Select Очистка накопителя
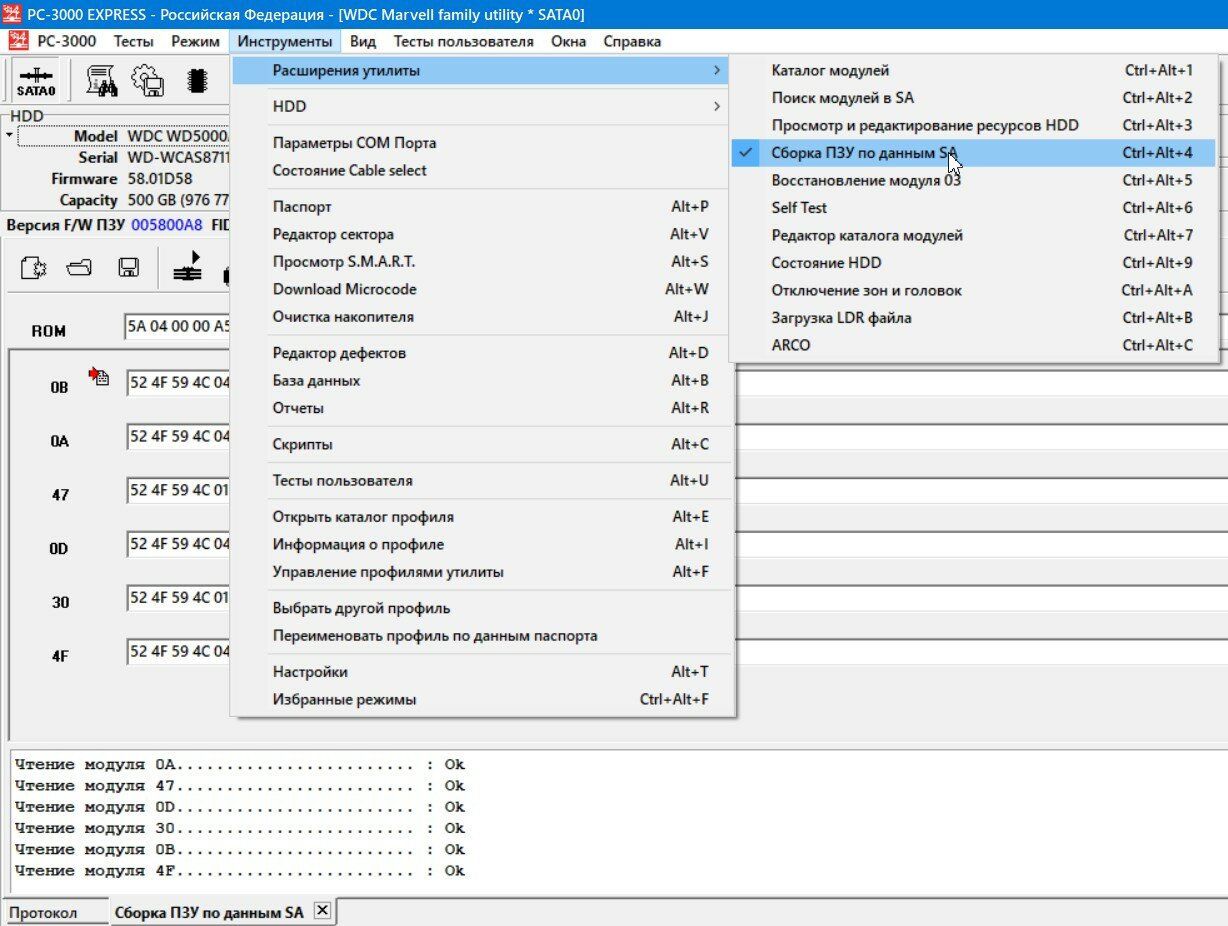 click(x=483, y=317)
